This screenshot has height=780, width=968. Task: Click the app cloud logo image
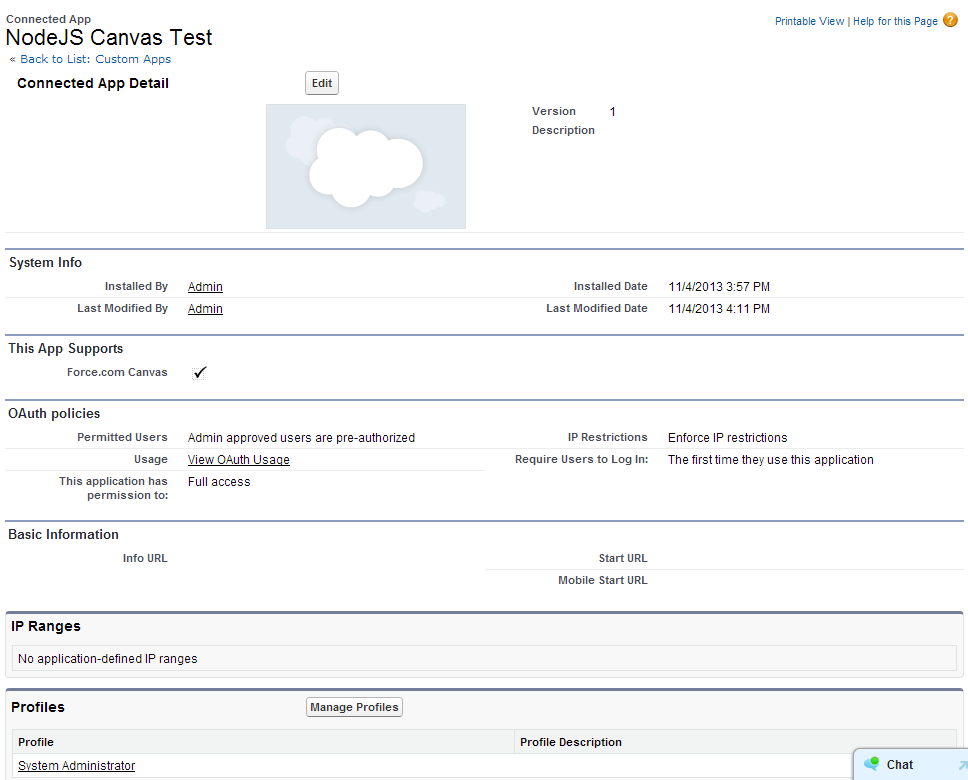click(365, 166)
